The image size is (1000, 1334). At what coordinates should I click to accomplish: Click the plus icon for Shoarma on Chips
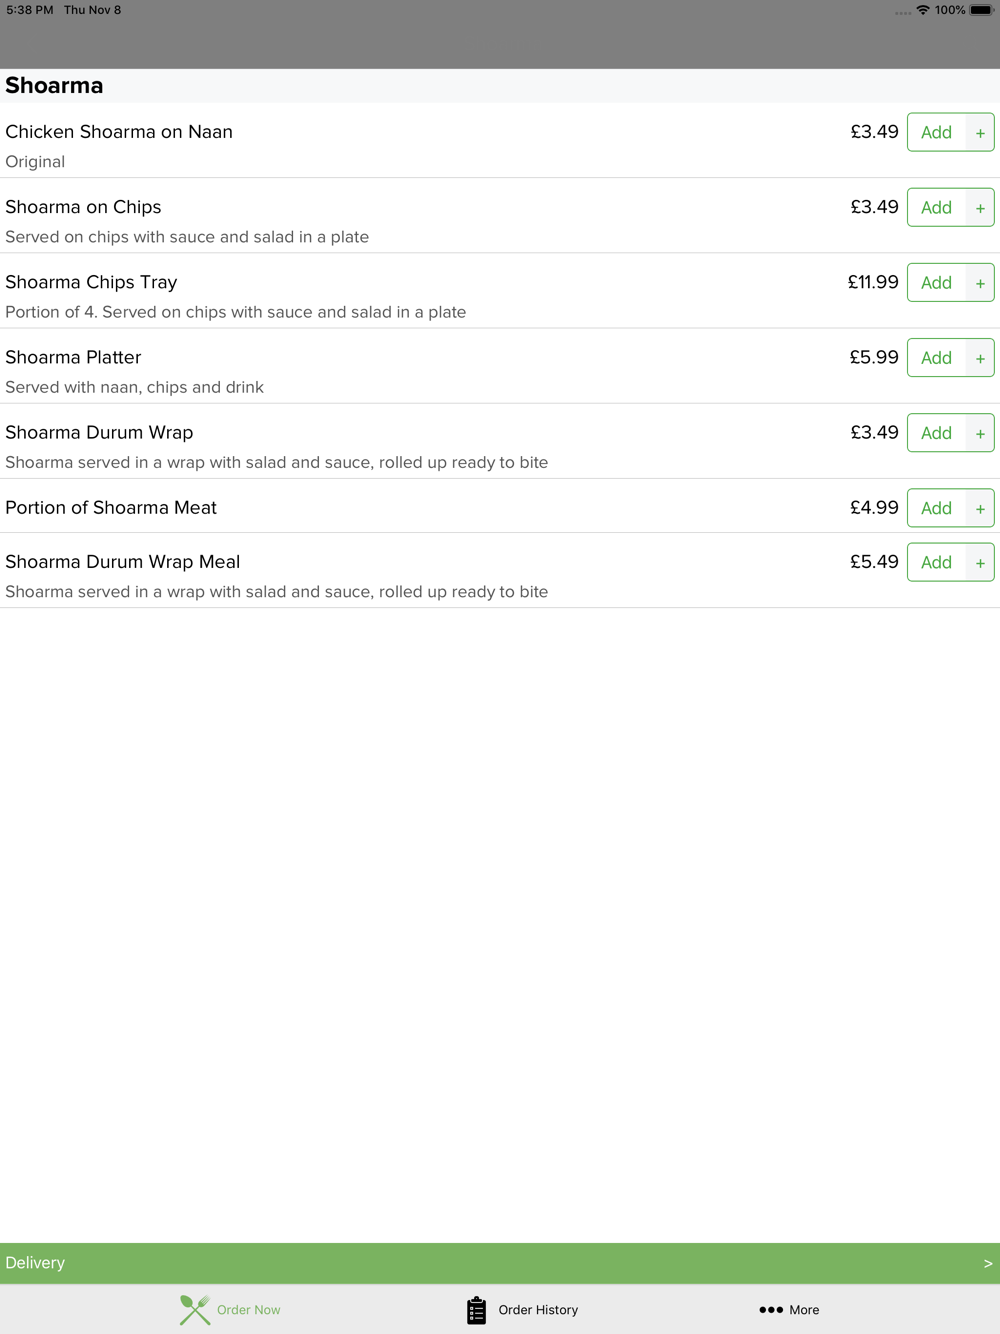980,208
